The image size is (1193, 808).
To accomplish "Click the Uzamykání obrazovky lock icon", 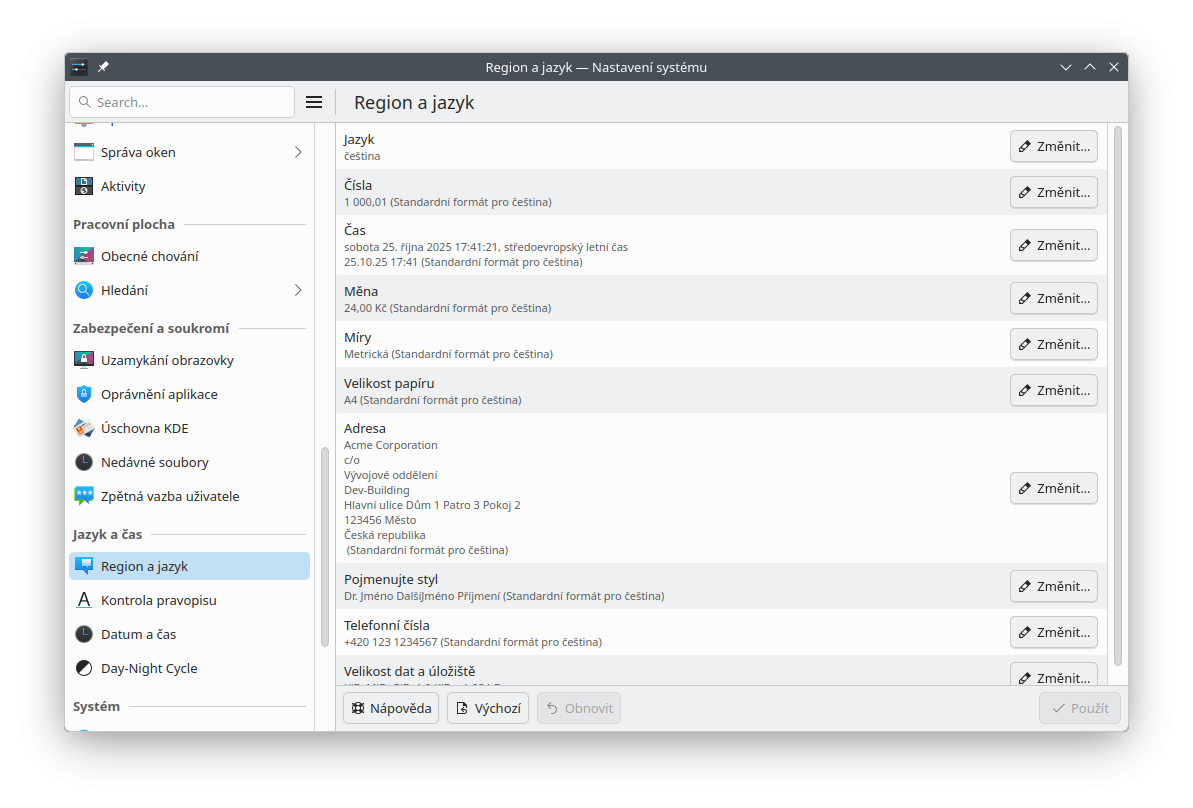I will [x=84, y=360].
